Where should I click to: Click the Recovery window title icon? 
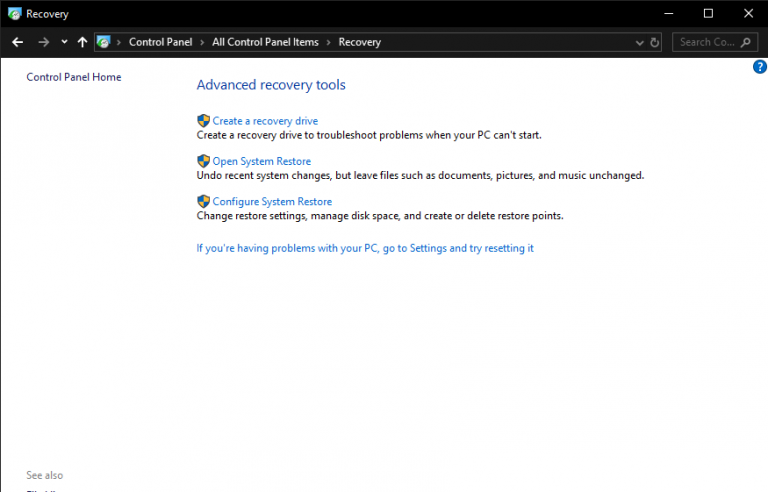click(x=15, y=14)
